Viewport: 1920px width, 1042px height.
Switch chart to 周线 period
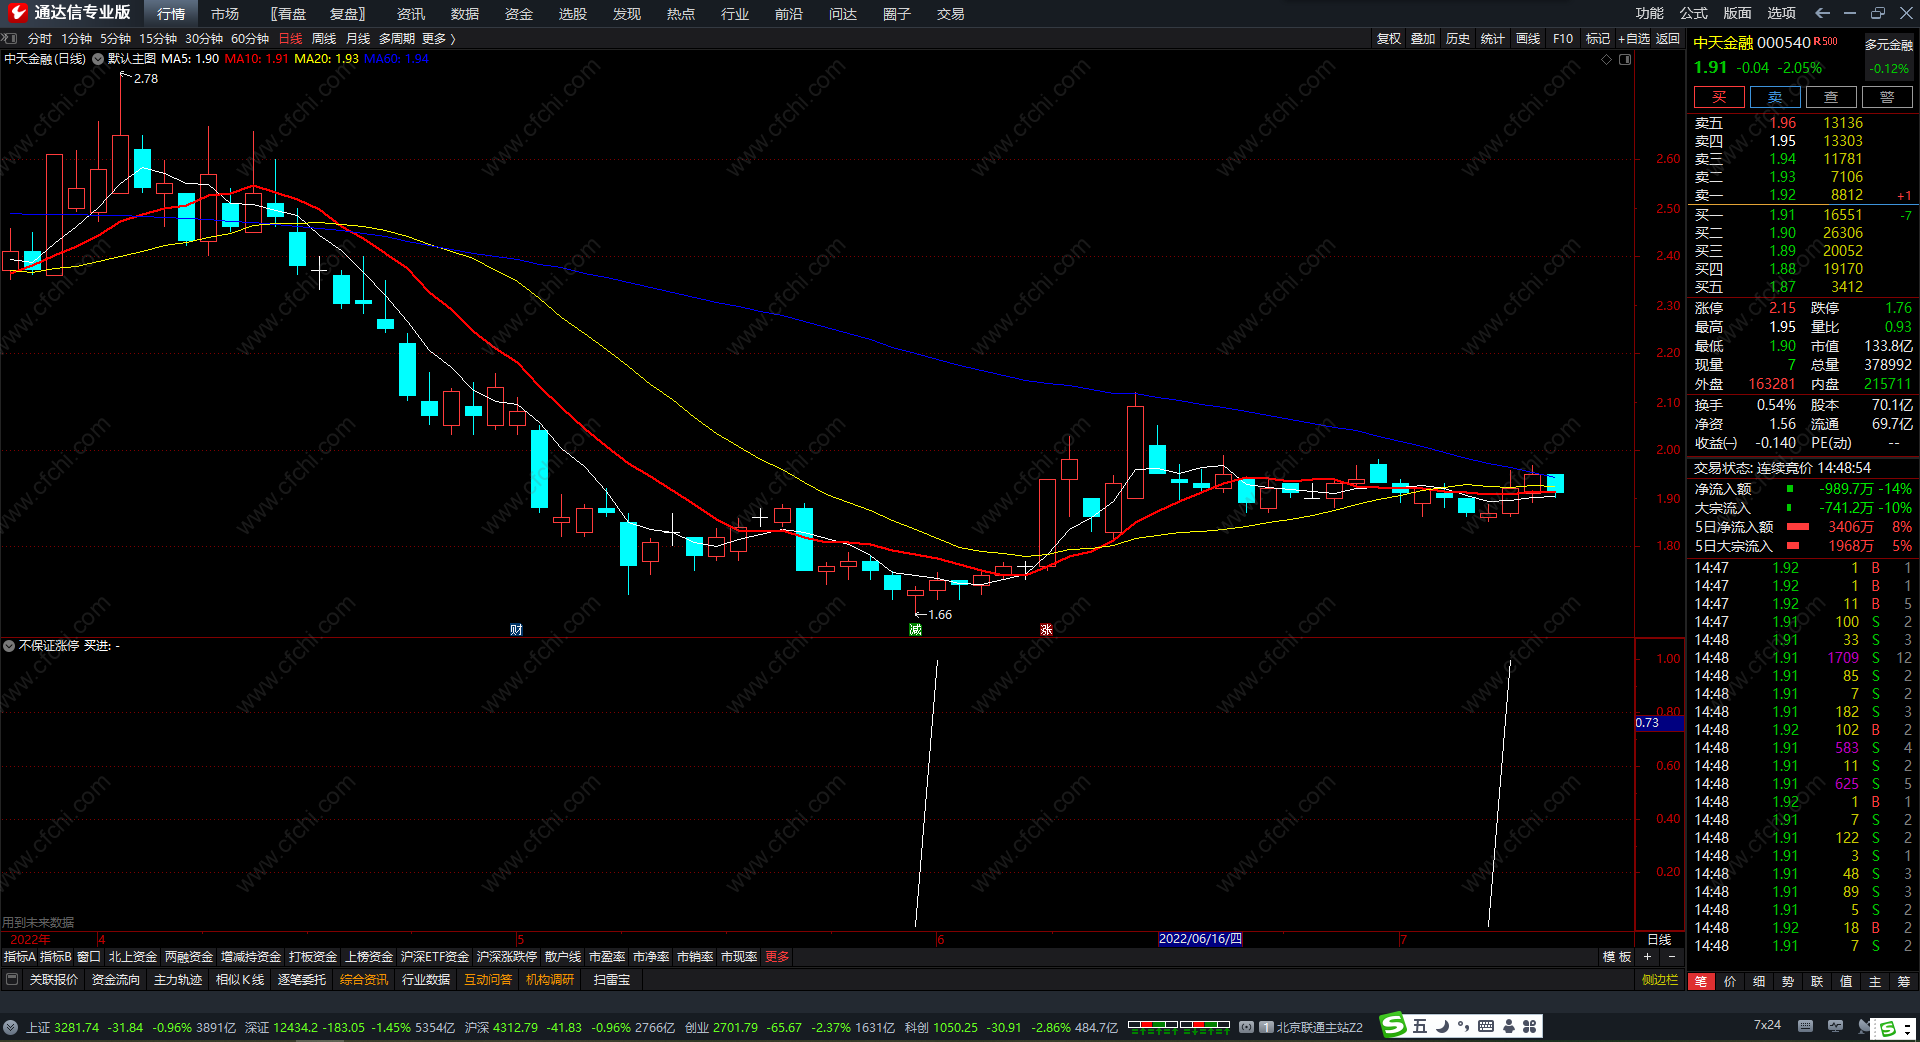pos(324,39)
